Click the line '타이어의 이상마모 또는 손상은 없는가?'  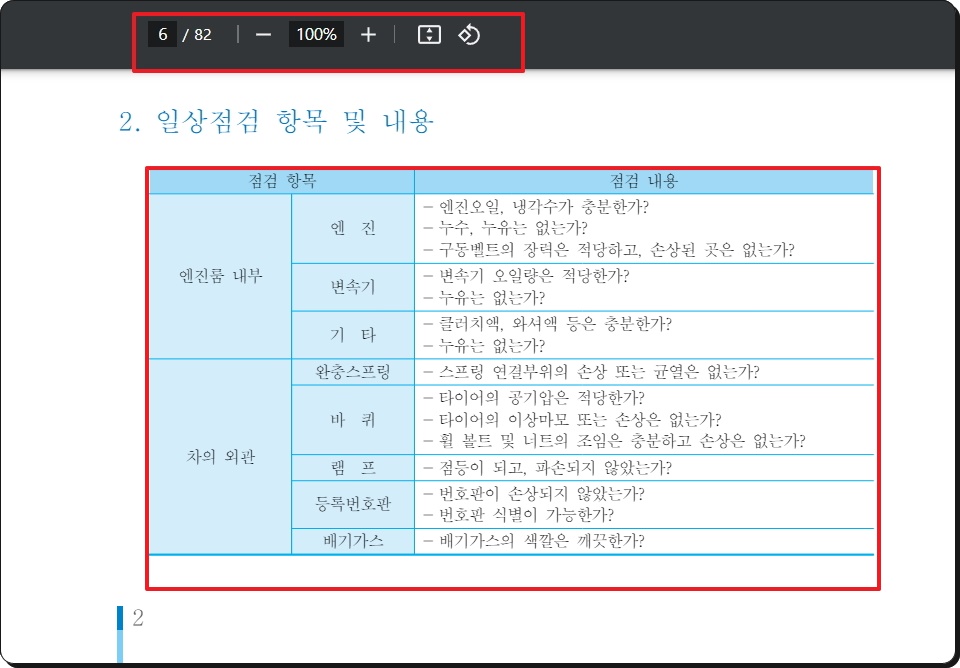572,419
